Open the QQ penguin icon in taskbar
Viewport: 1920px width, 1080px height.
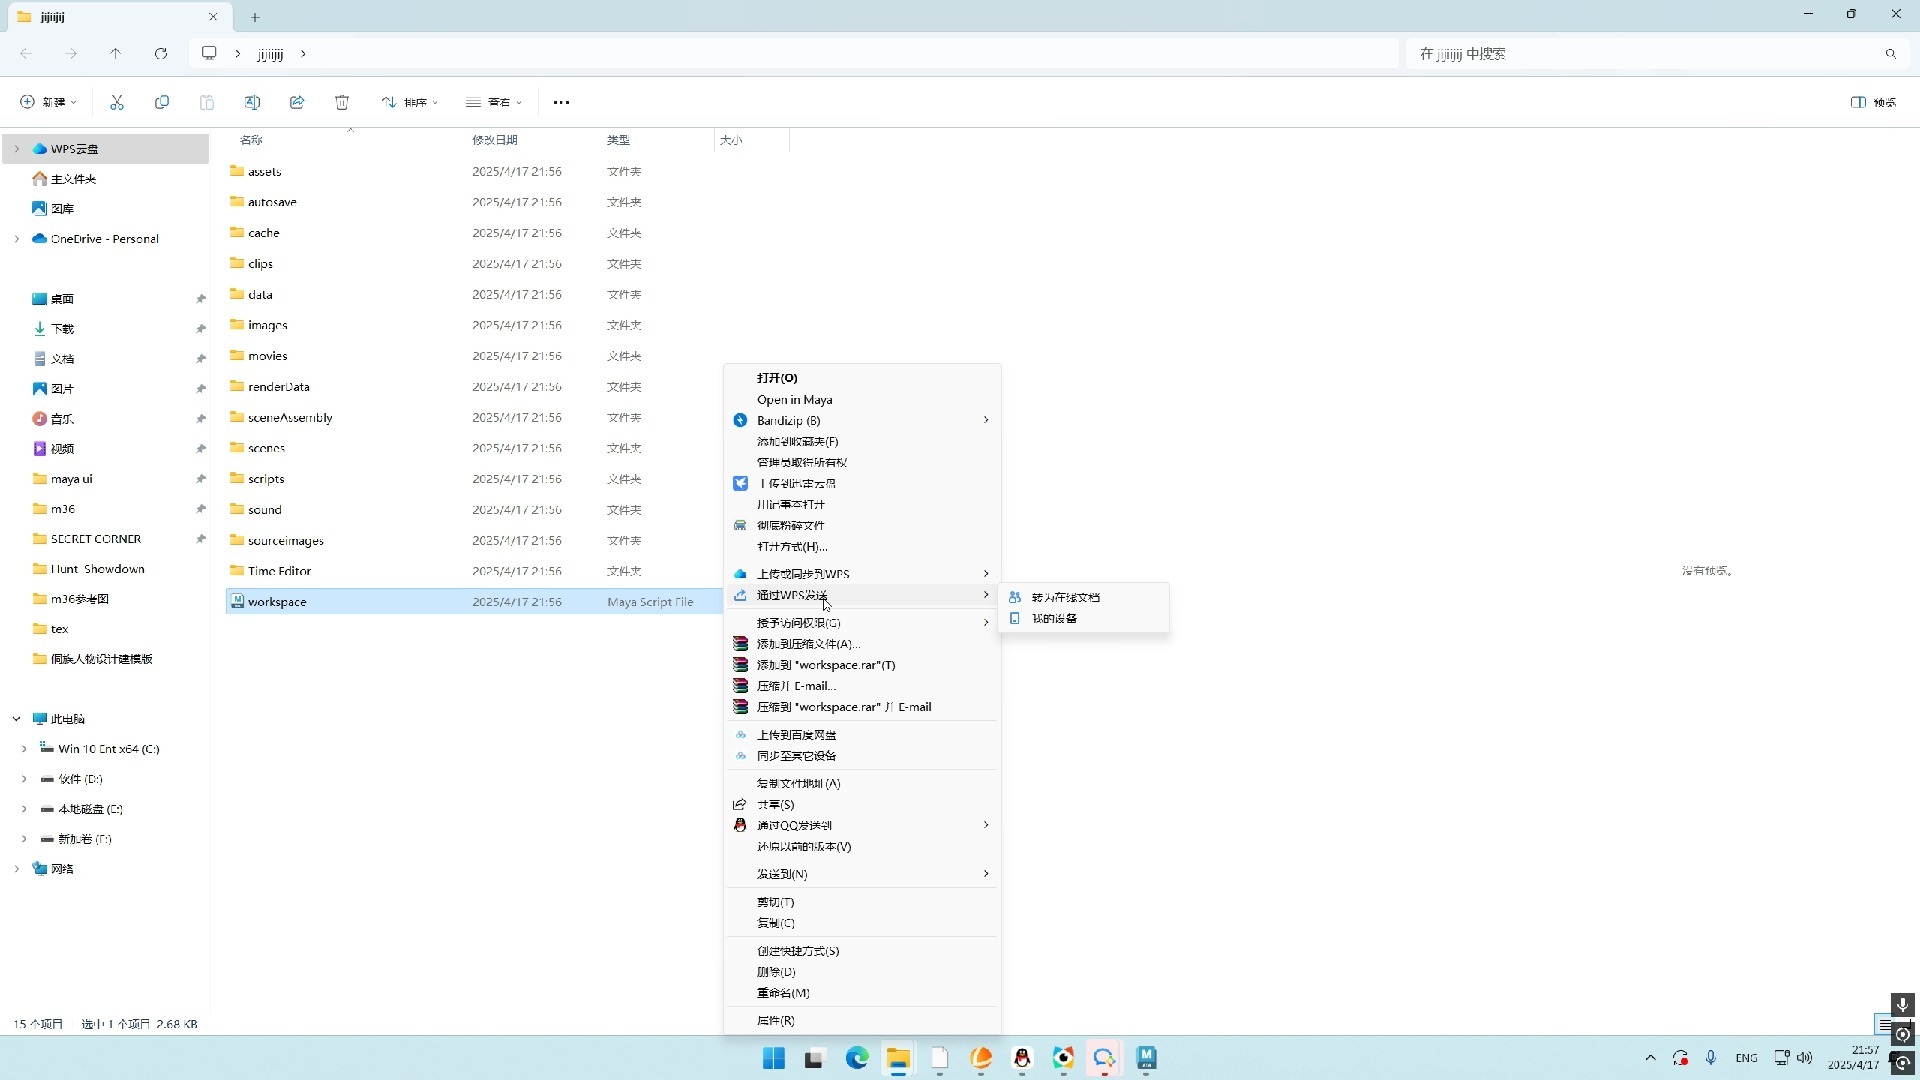[1022, 1058]
